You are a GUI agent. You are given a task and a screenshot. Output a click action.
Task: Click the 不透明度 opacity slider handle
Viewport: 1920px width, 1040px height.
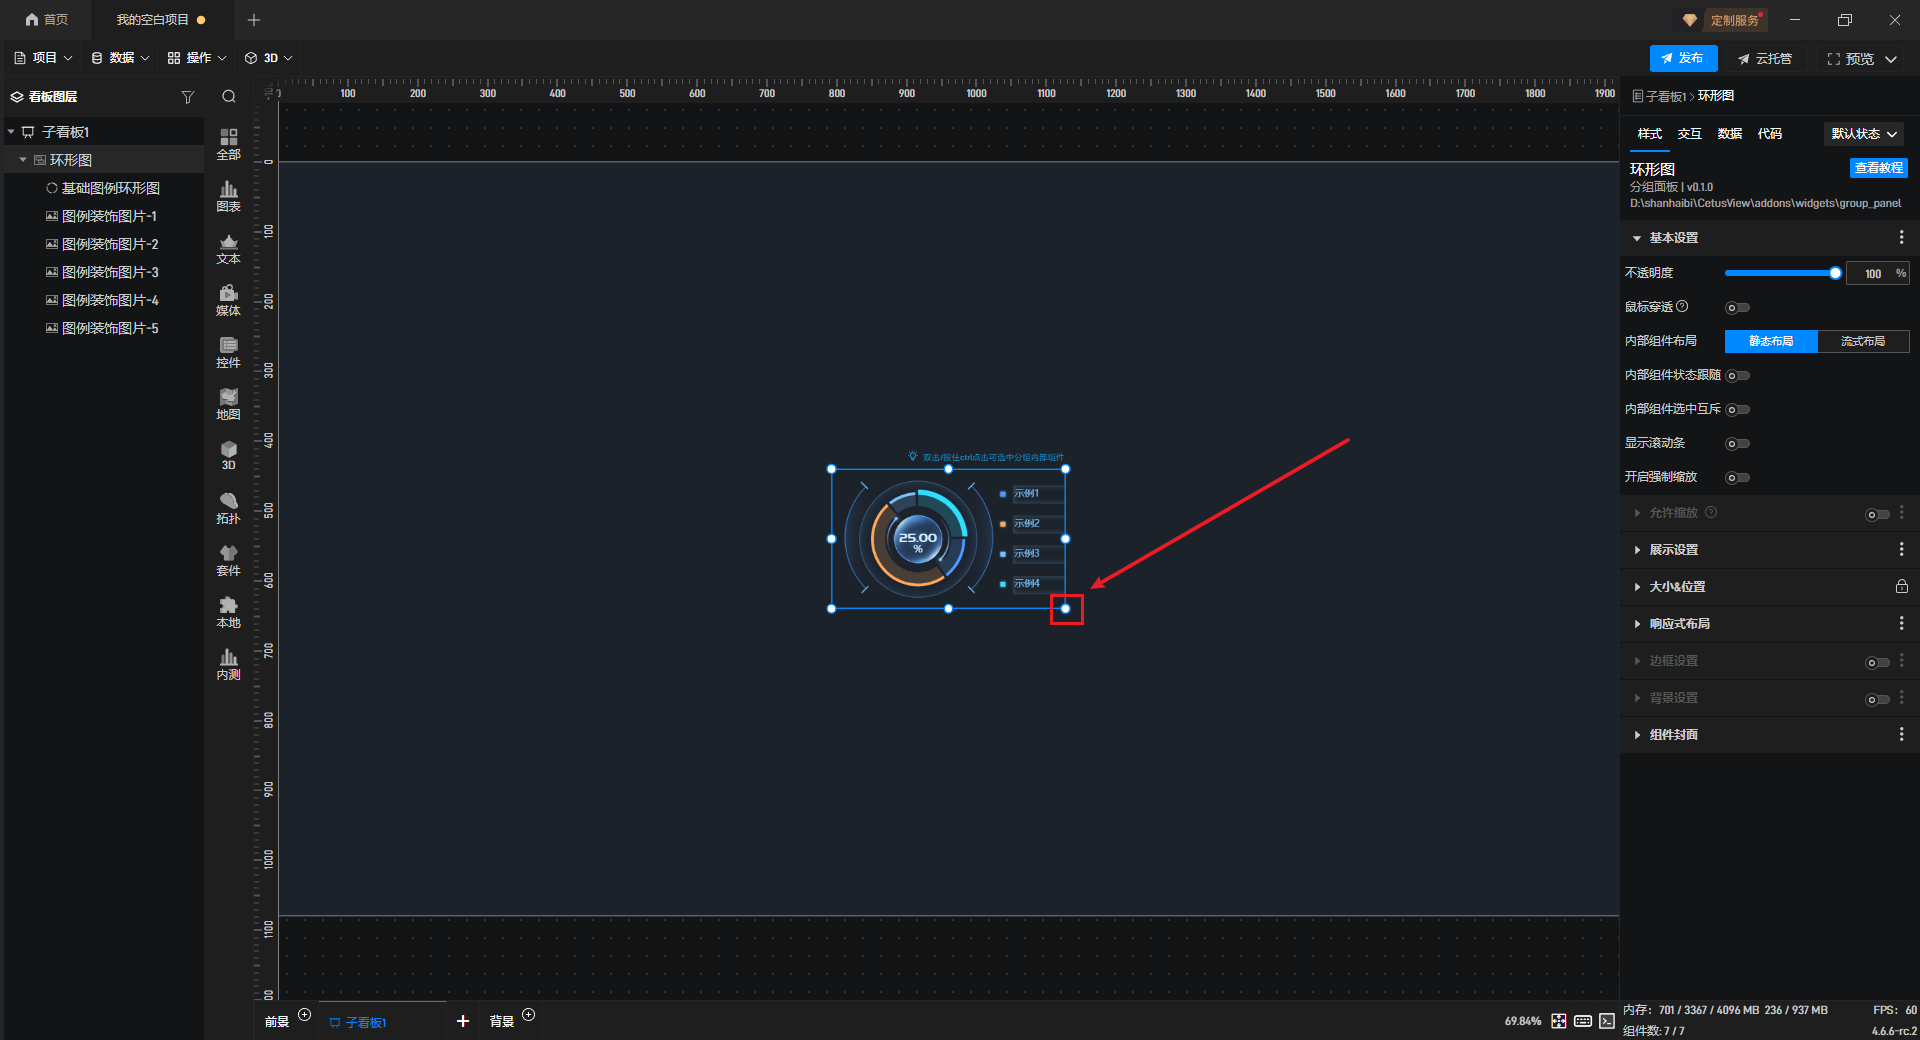pos(1835,273)
